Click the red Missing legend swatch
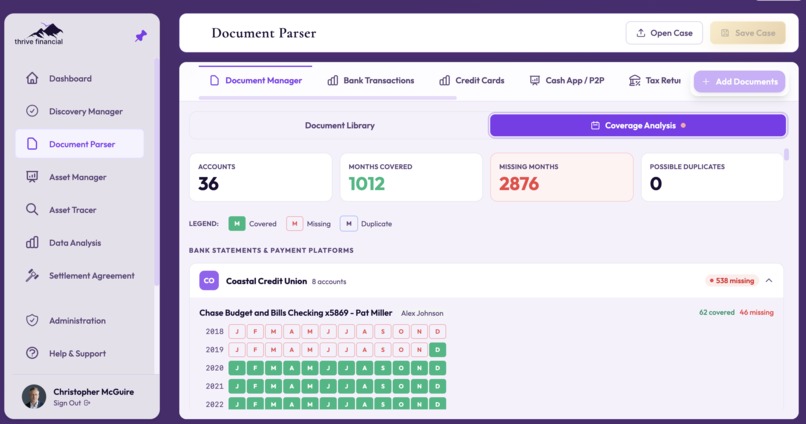Viewport: 806px width, 424px height. [295, 224]
